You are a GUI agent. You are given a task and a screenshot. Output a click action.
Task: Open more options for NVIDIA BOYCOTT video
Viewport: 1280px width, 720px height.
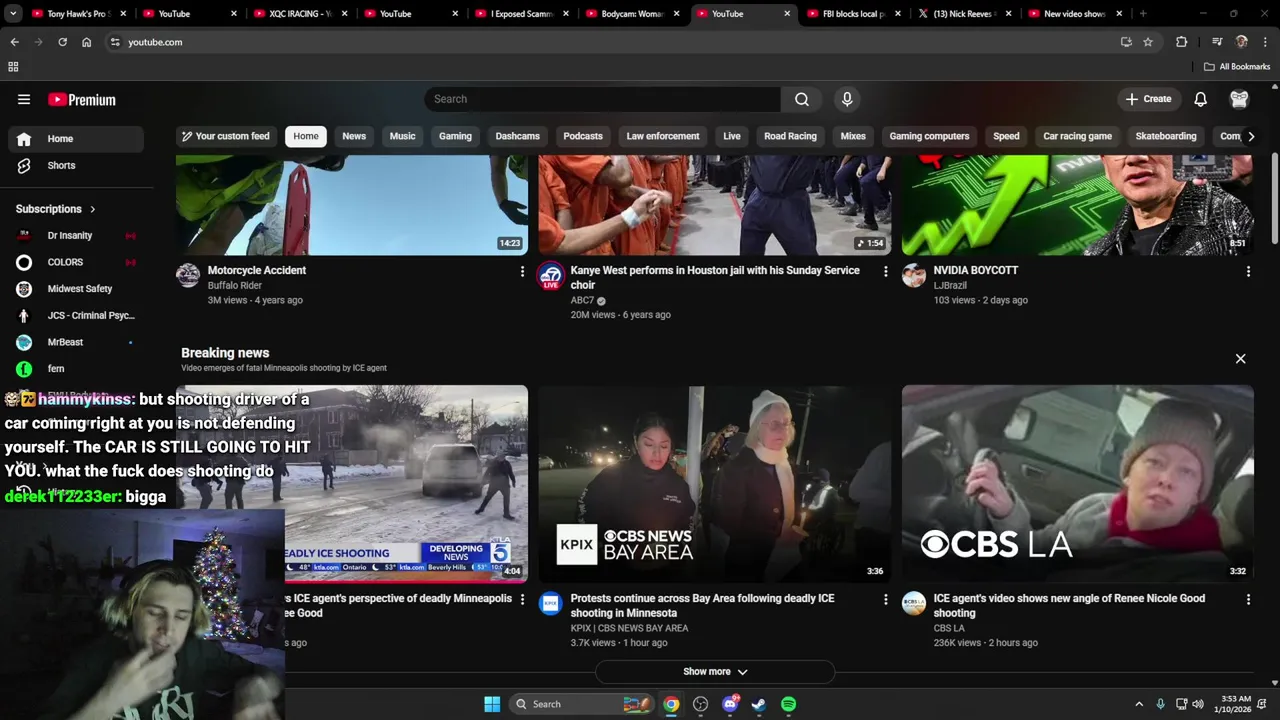click(x=1248, y=271)
